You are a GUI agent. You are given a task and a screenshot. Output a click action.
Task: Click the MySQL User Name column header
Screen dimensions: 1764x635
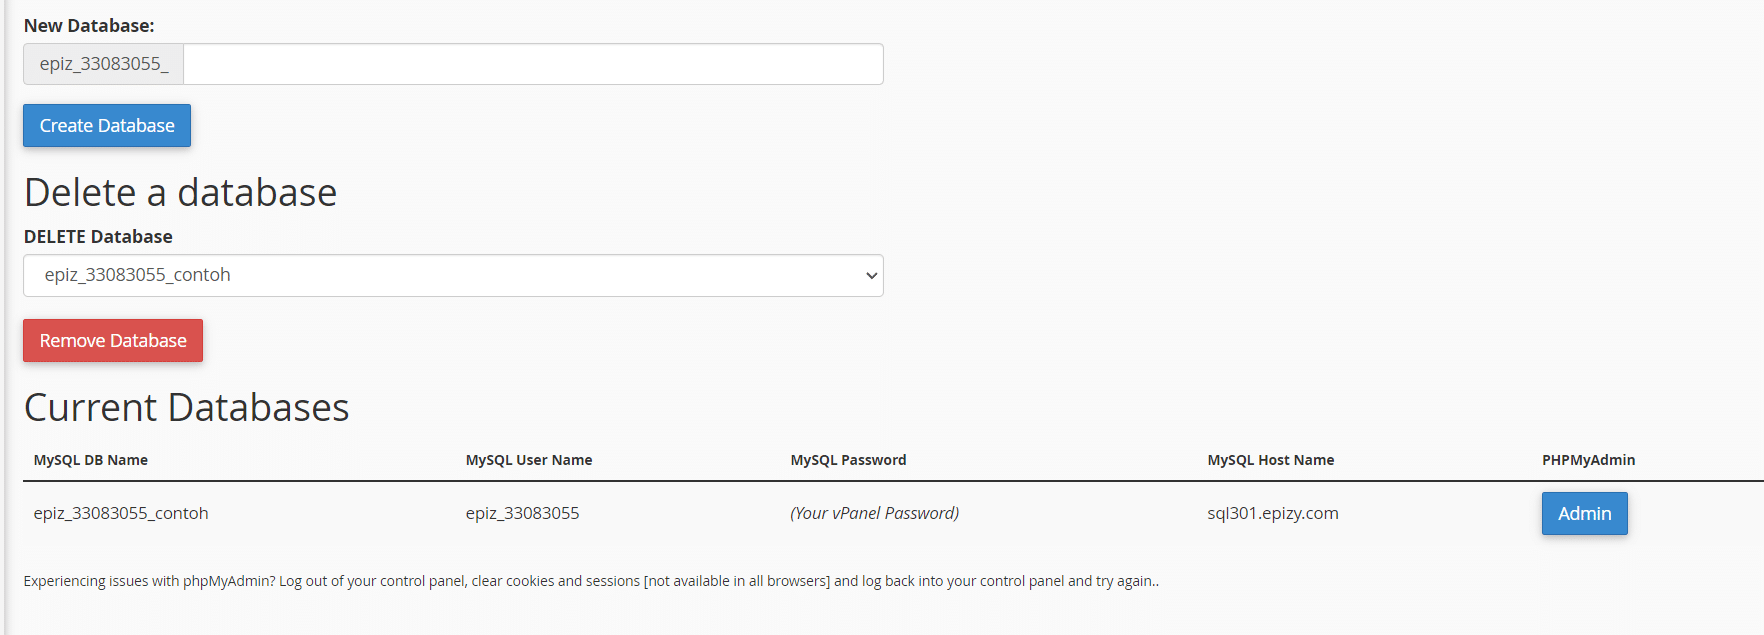(529, 460)
